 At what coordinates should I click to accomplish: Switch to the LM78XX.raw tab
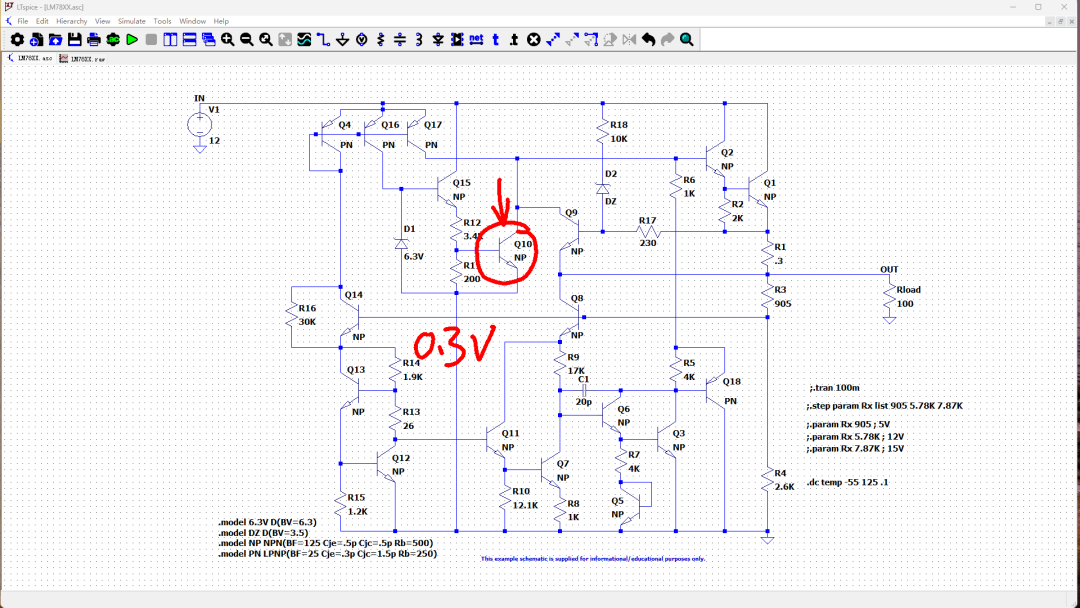point(83,59)
